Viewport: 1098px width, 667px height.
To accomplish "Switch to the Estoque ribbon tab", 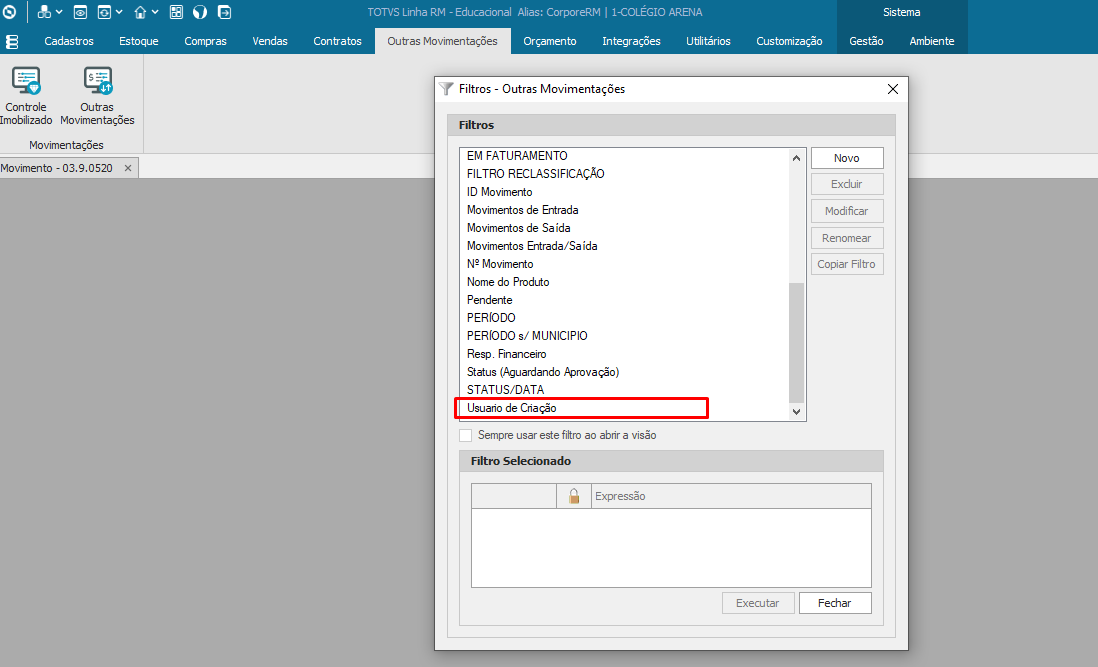I will click(138, 41).
